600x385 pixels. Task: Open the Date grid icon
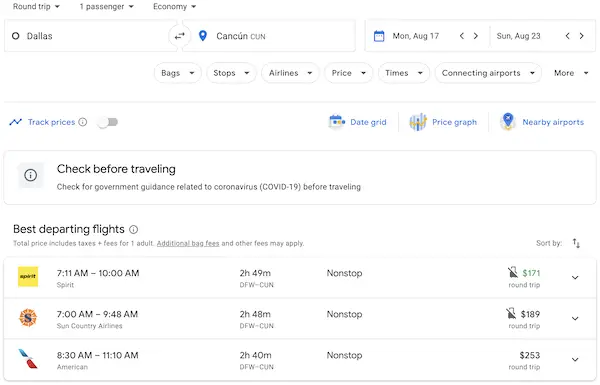point(337,122)
